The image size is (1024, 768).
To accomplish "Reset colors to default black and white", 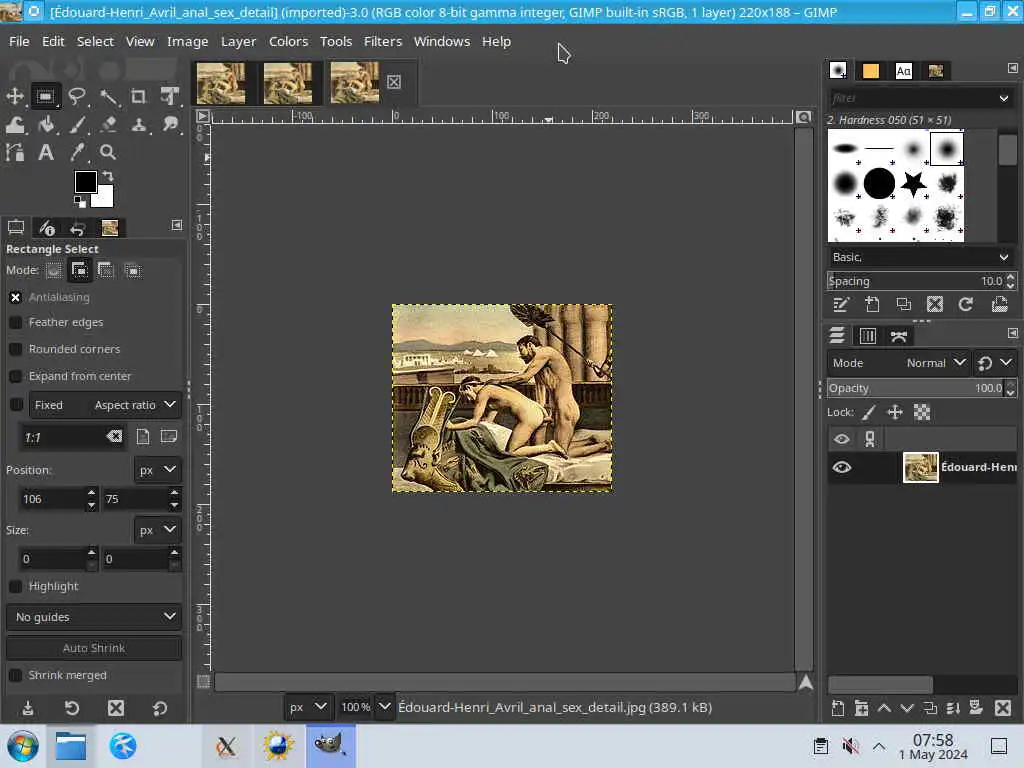I will [x=79, y=202].
